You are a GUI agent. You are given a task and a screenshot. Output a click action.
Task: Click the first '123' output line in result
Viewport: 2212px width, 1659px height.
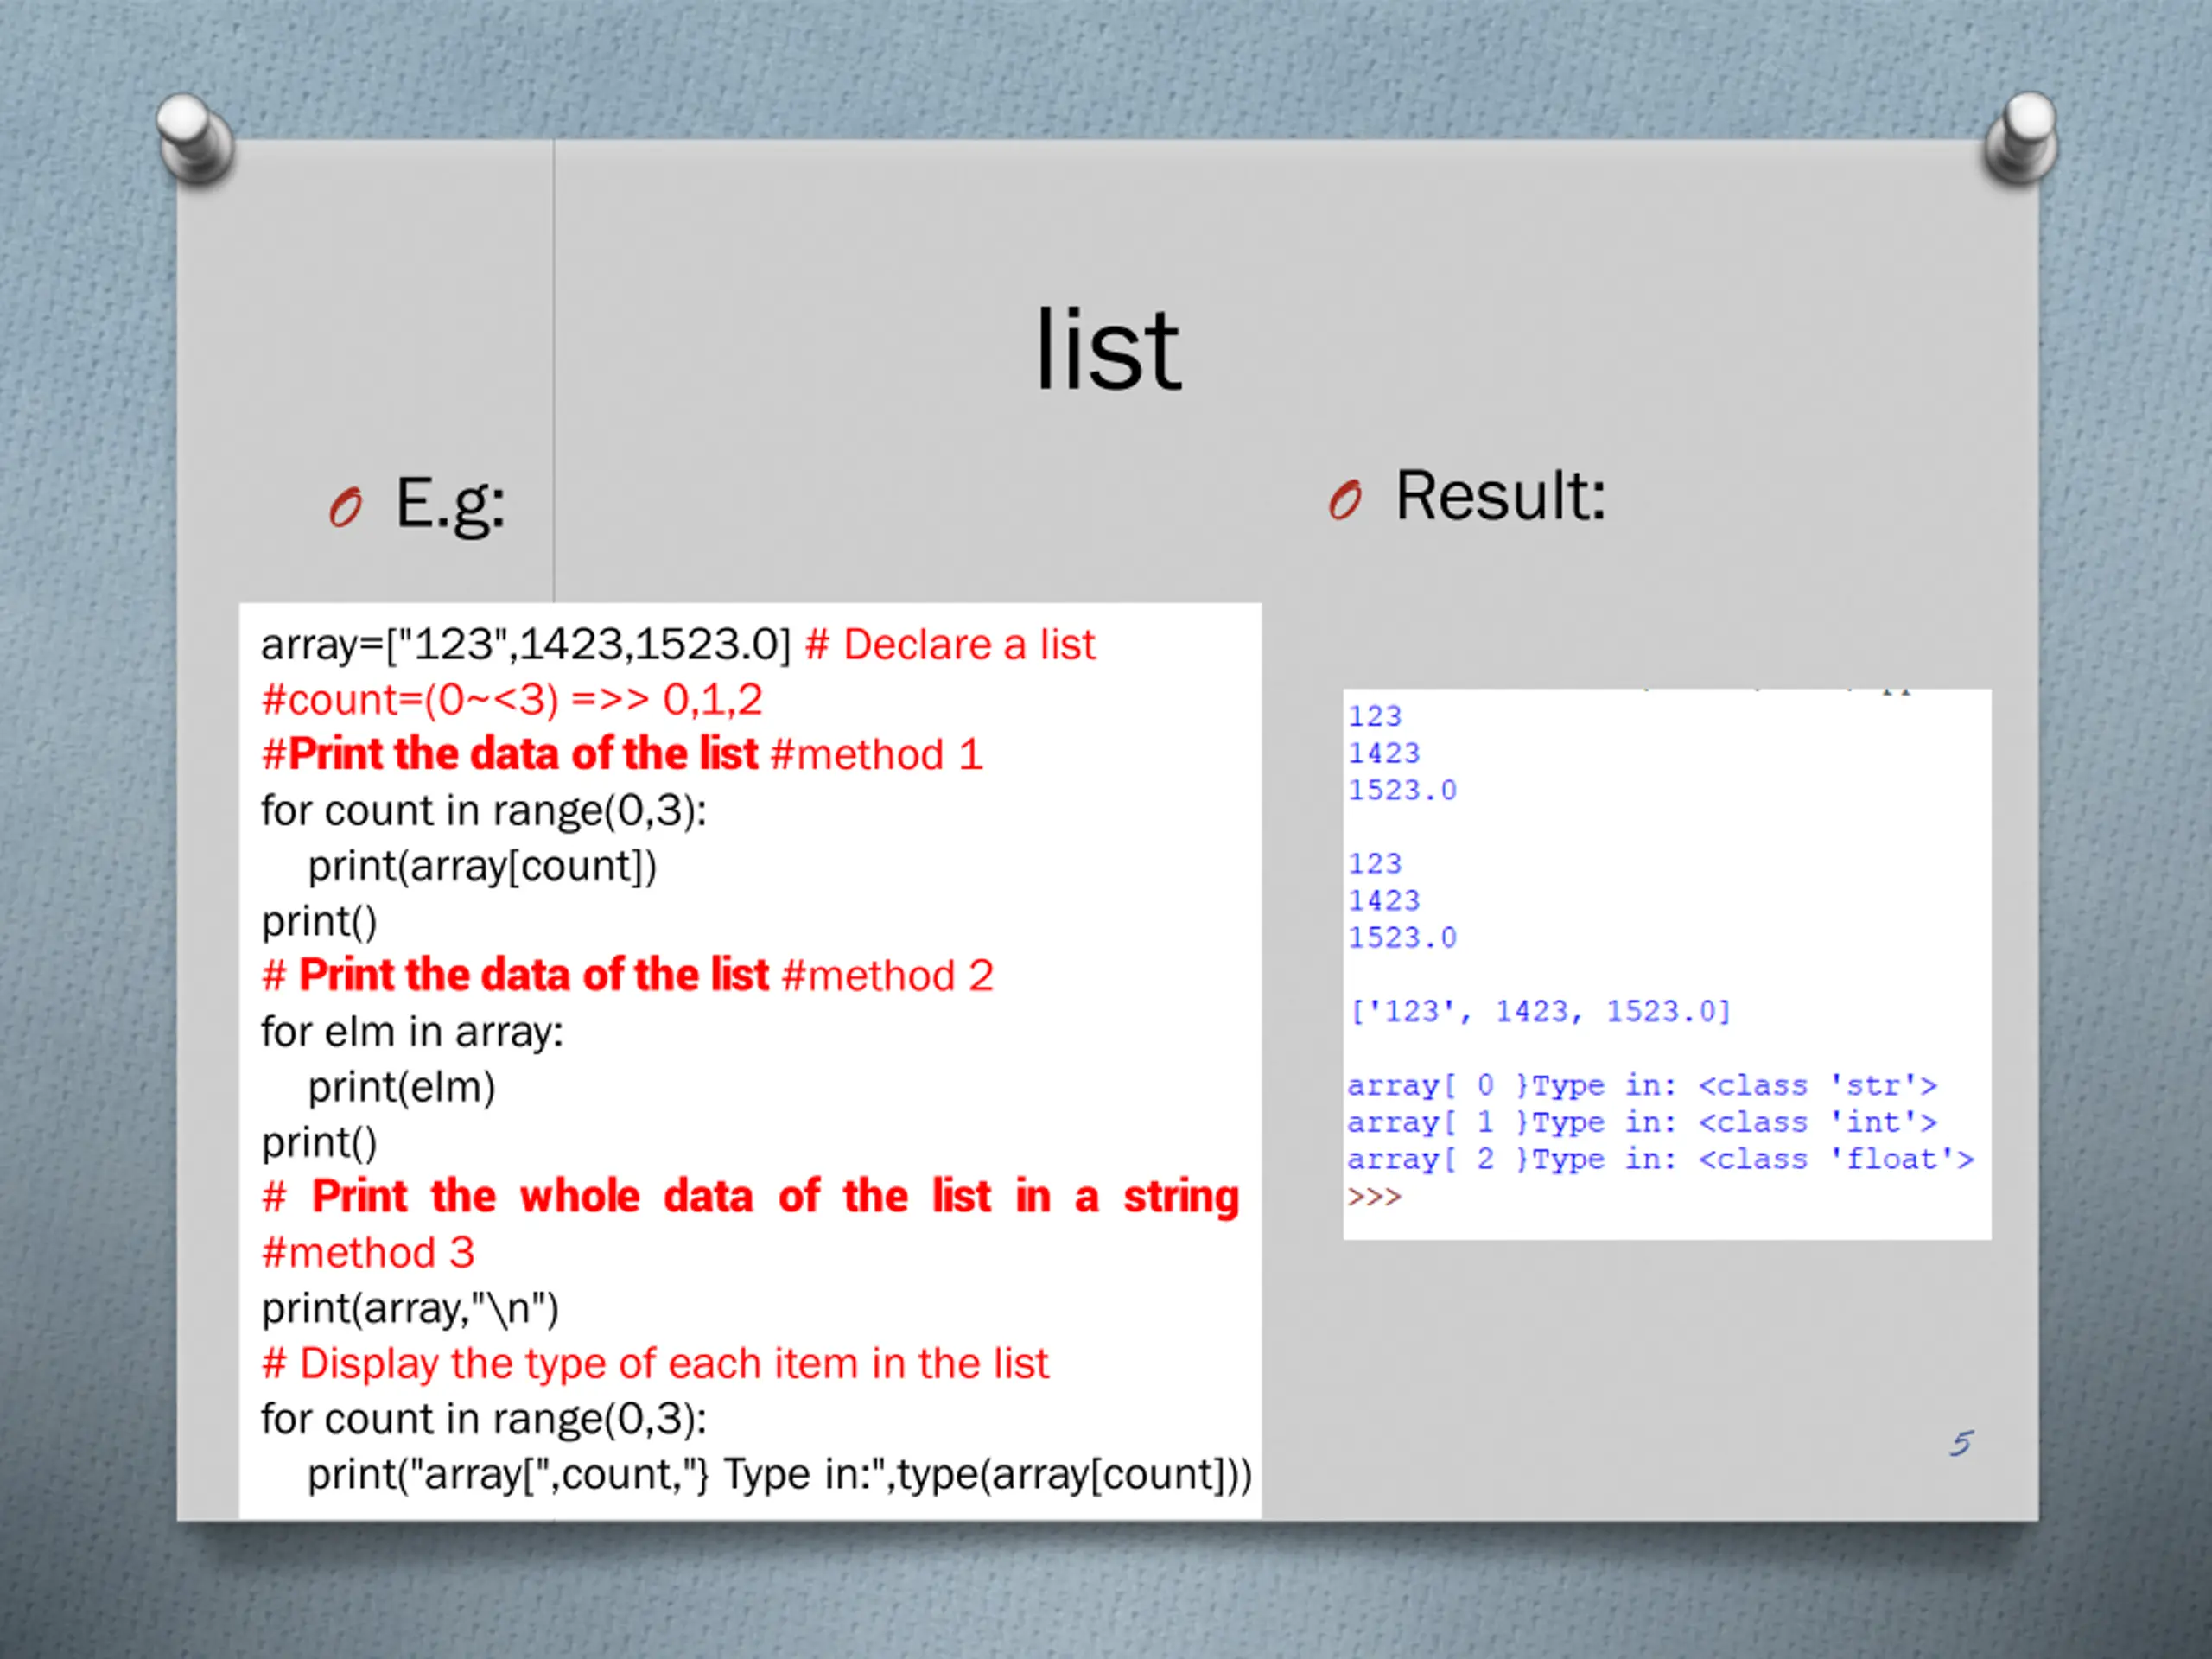click(1375, 716)
